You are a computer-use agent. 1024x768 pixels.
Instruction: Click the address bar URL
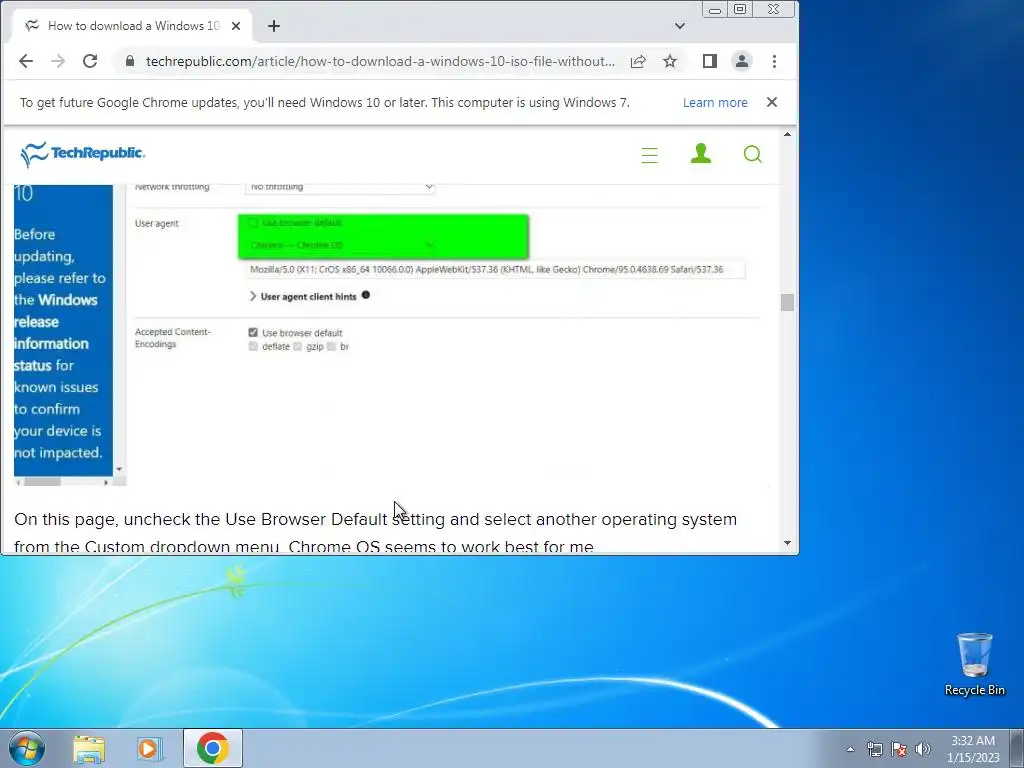click(x=380, y=61)
